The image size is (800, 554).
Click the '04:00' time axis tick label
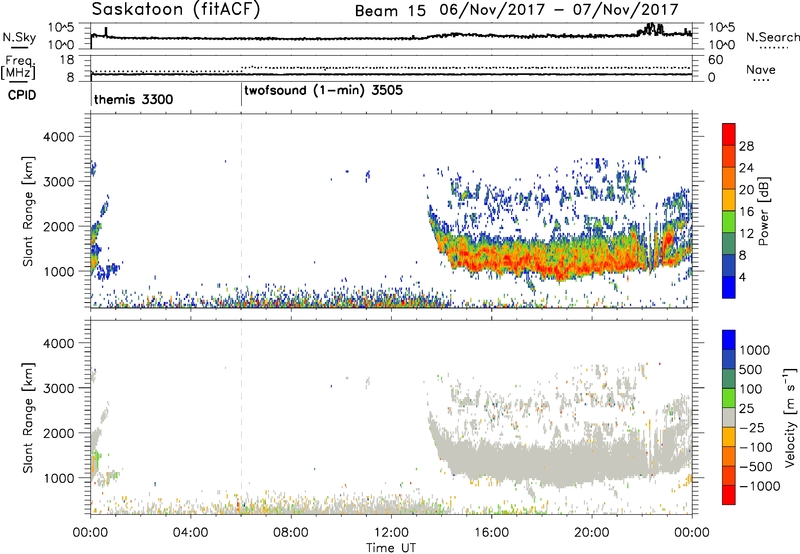click(x=190, y=533)
